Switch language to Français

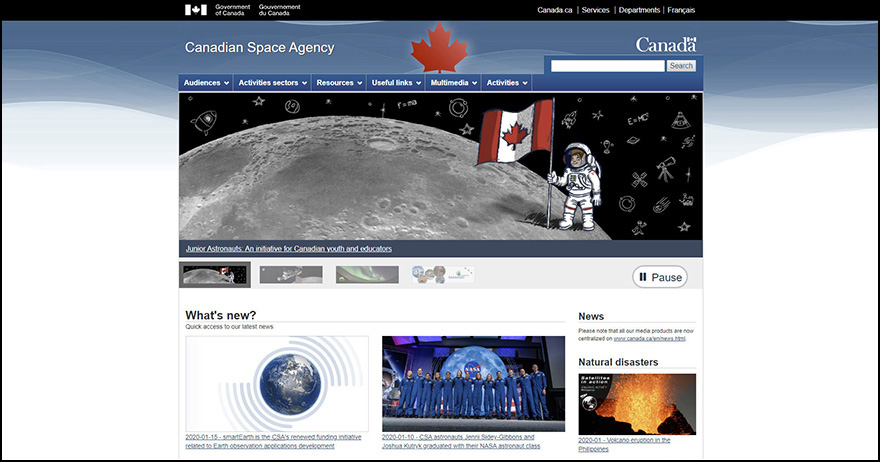681,10
